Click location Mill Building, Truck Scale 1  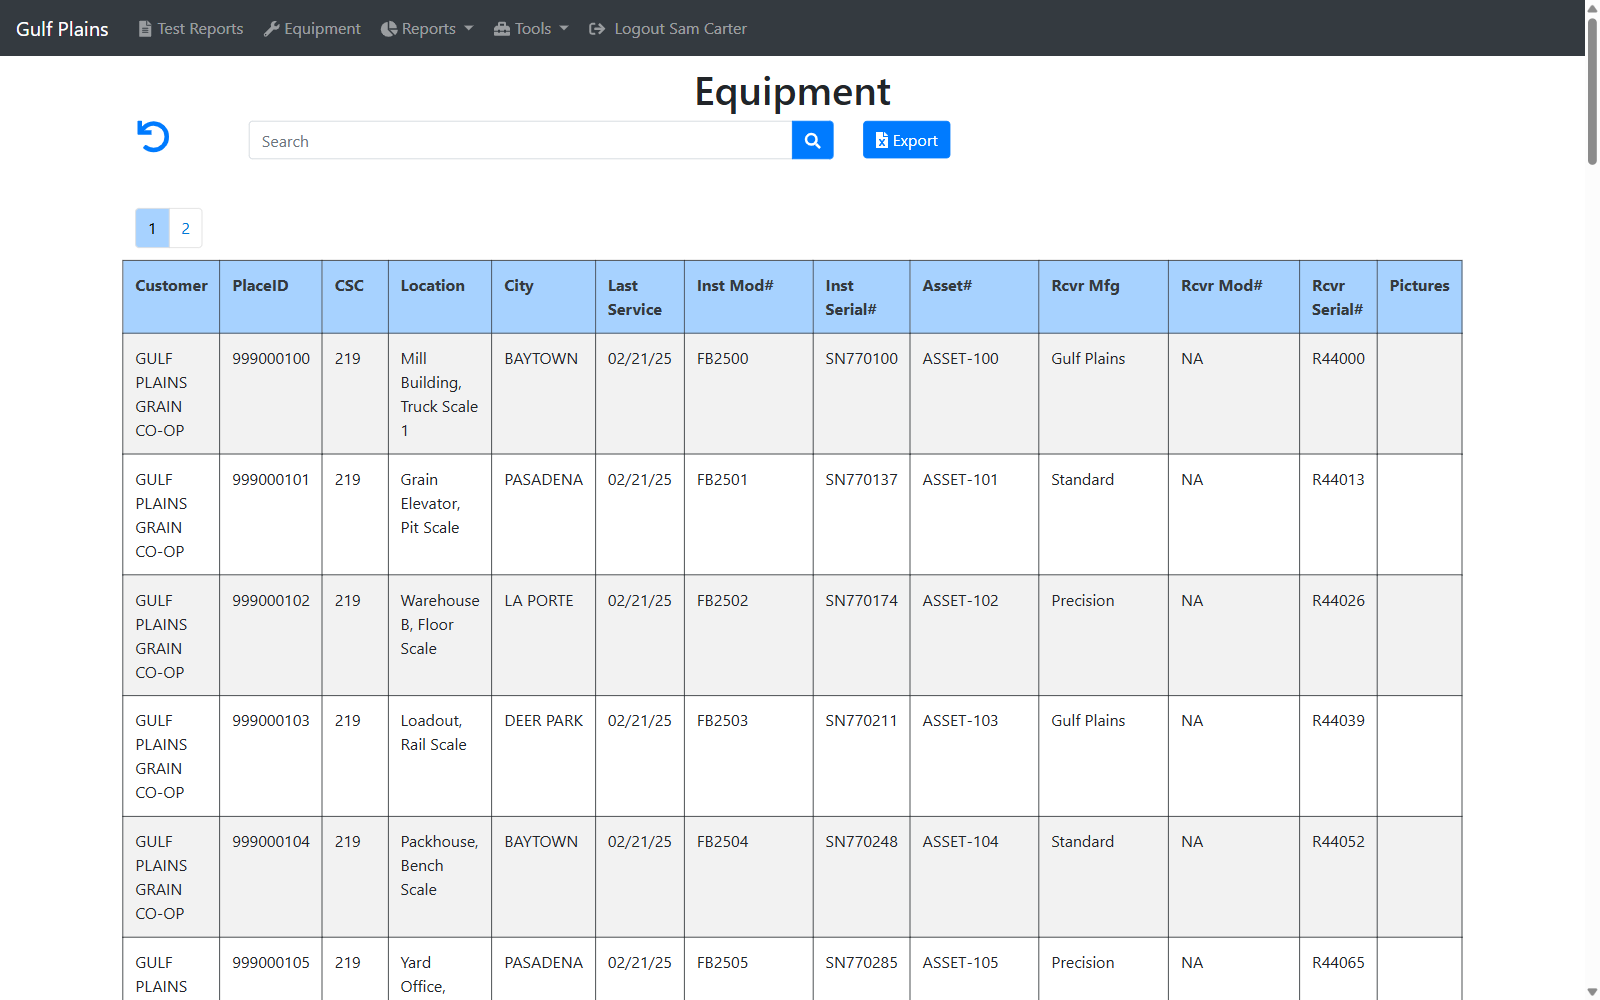point(439,395)
